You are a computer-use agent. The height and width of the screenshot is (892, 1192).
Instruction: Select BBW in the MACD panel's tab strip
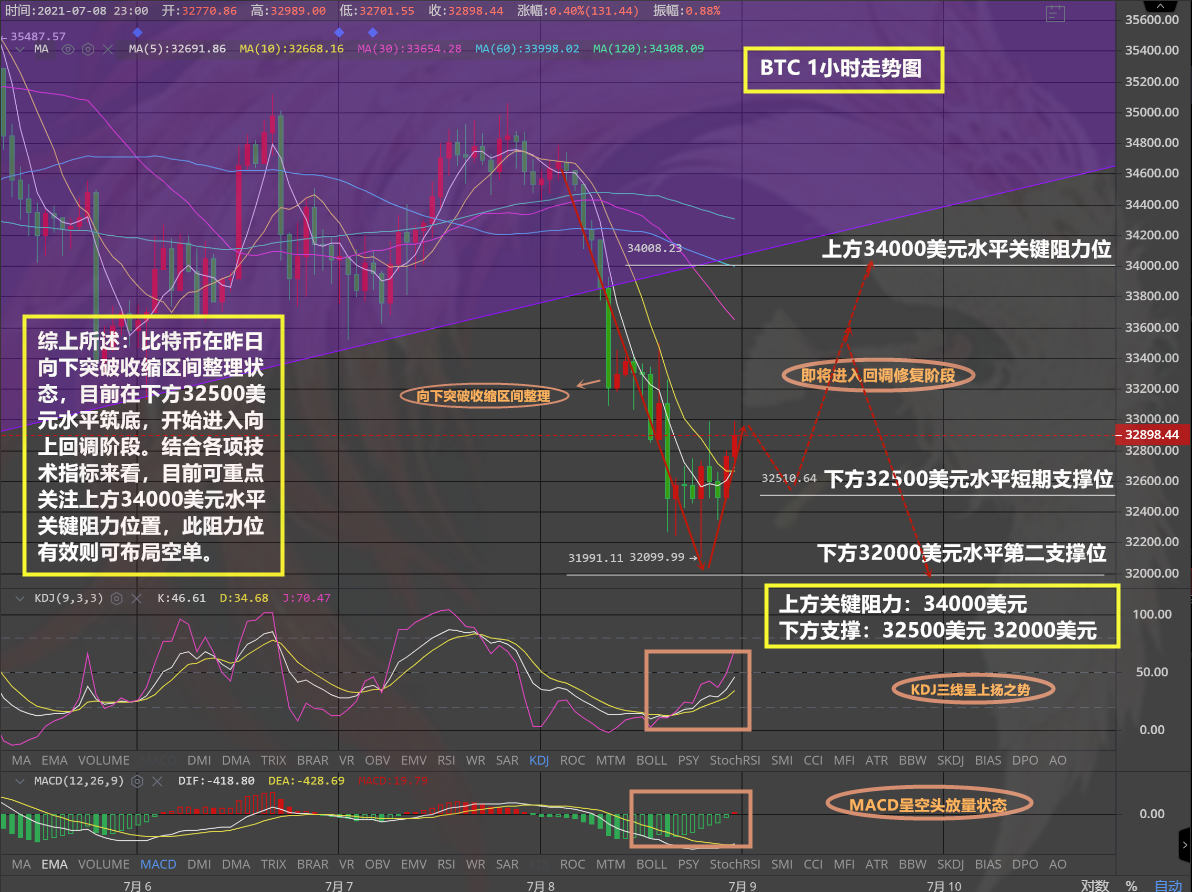point(913,865)
